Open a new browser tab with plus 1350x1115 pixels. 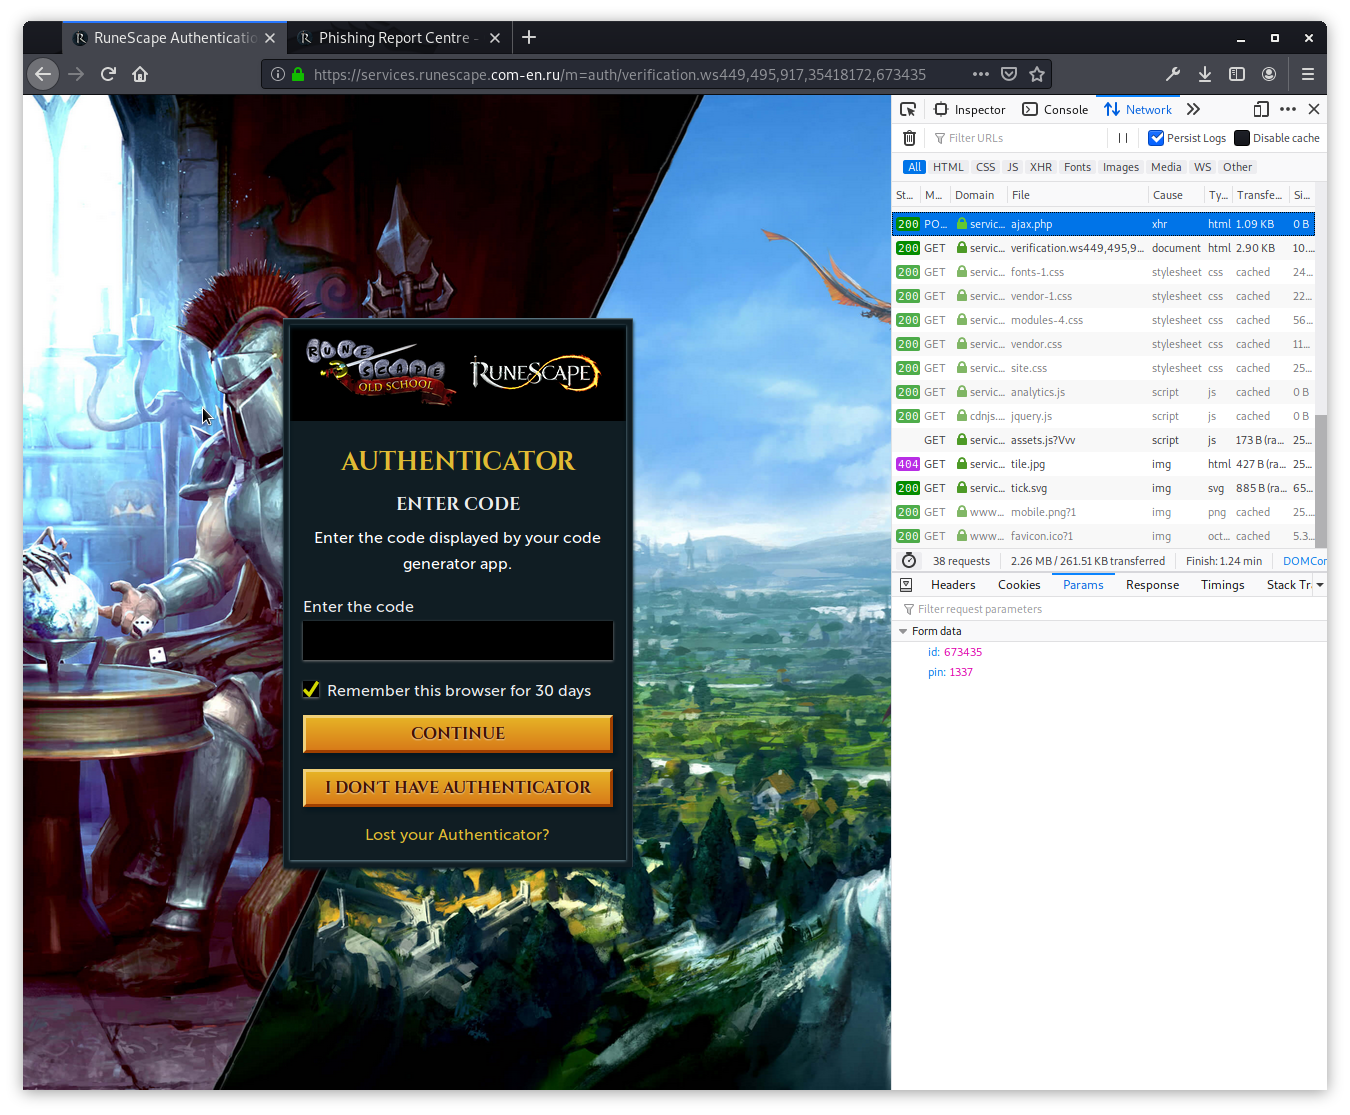tap(529, 38)
